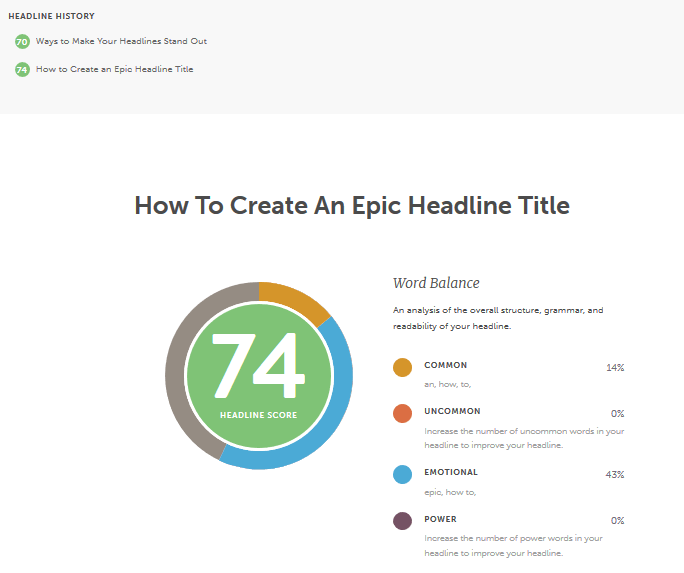The image size is (684, 573).
Task: Click the green 74 score badge in history
Action: pyautogui.click(x=22, y=70)
